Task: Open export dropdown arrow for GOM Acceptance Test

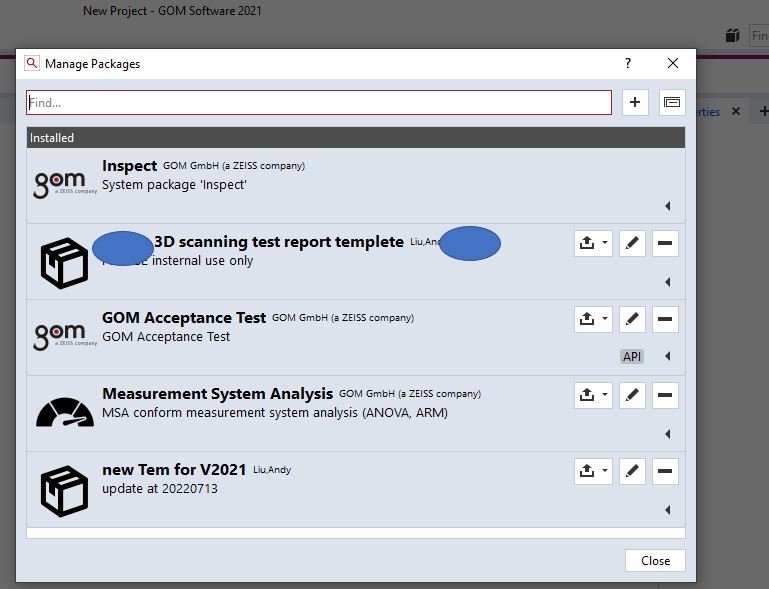Action: tap(605, 319)
